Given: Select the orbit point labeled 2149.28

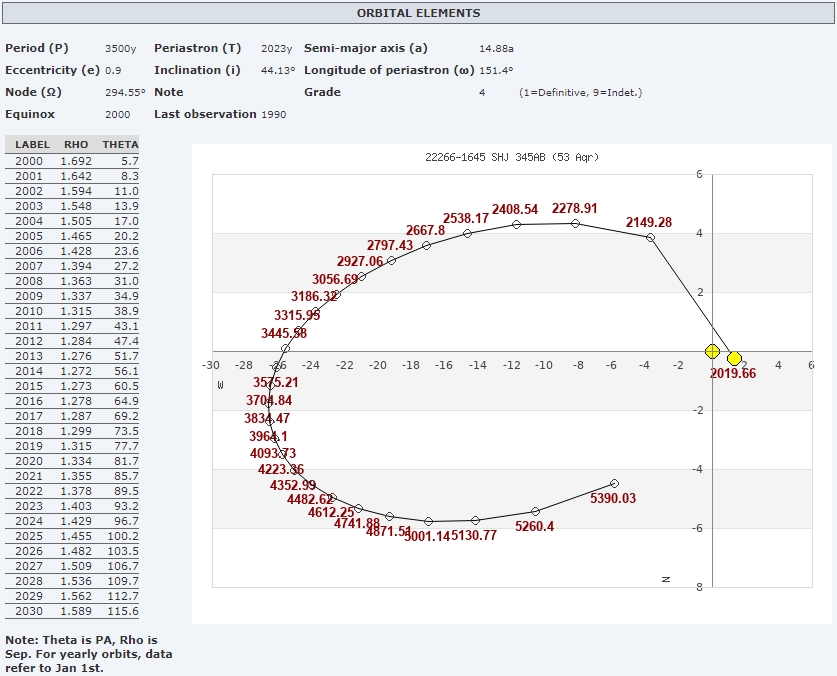Looking at the screenshot, I should point(650,237).
